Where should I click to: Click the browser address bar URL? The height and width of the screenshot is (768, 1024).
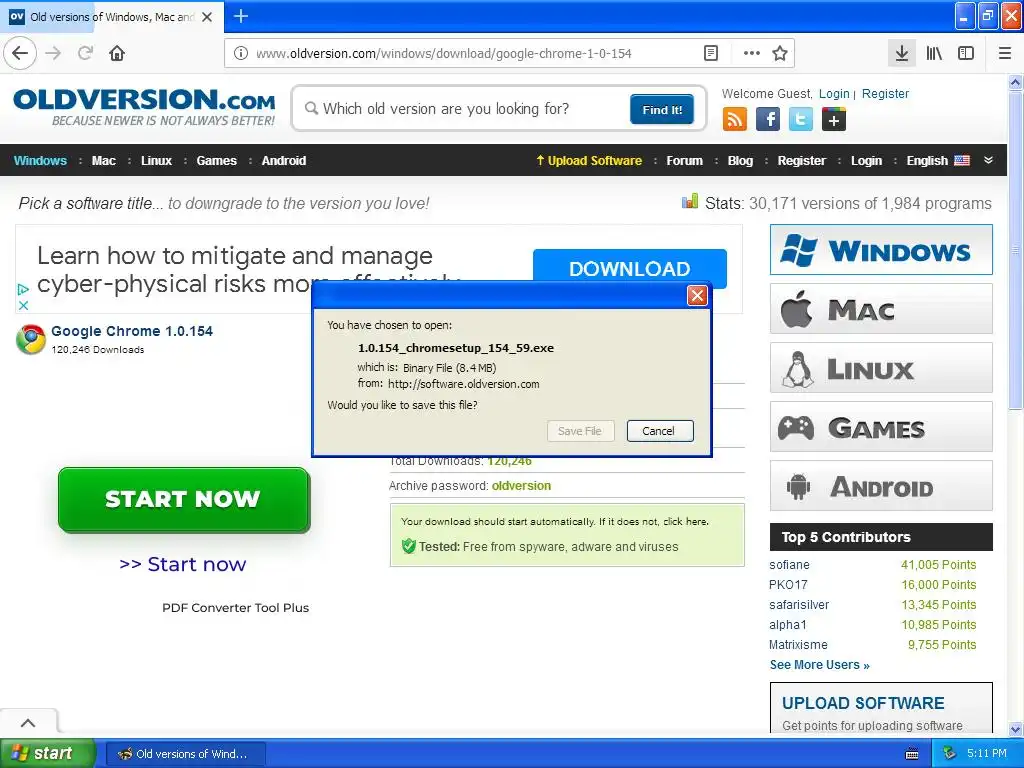(x=443, y=54)
